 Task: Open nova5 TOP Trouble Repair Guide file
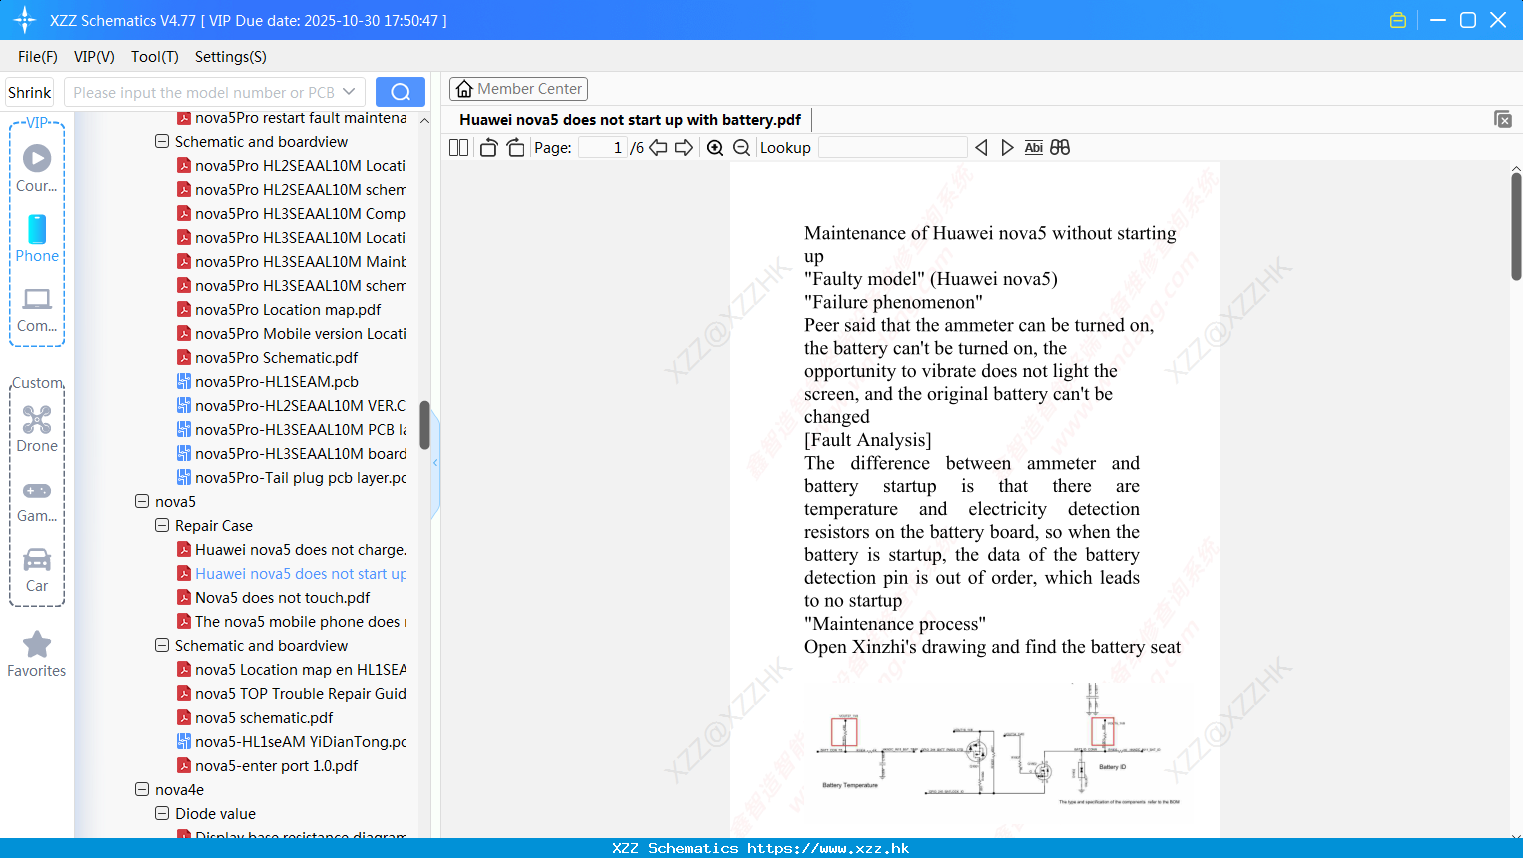coord(291,694)
